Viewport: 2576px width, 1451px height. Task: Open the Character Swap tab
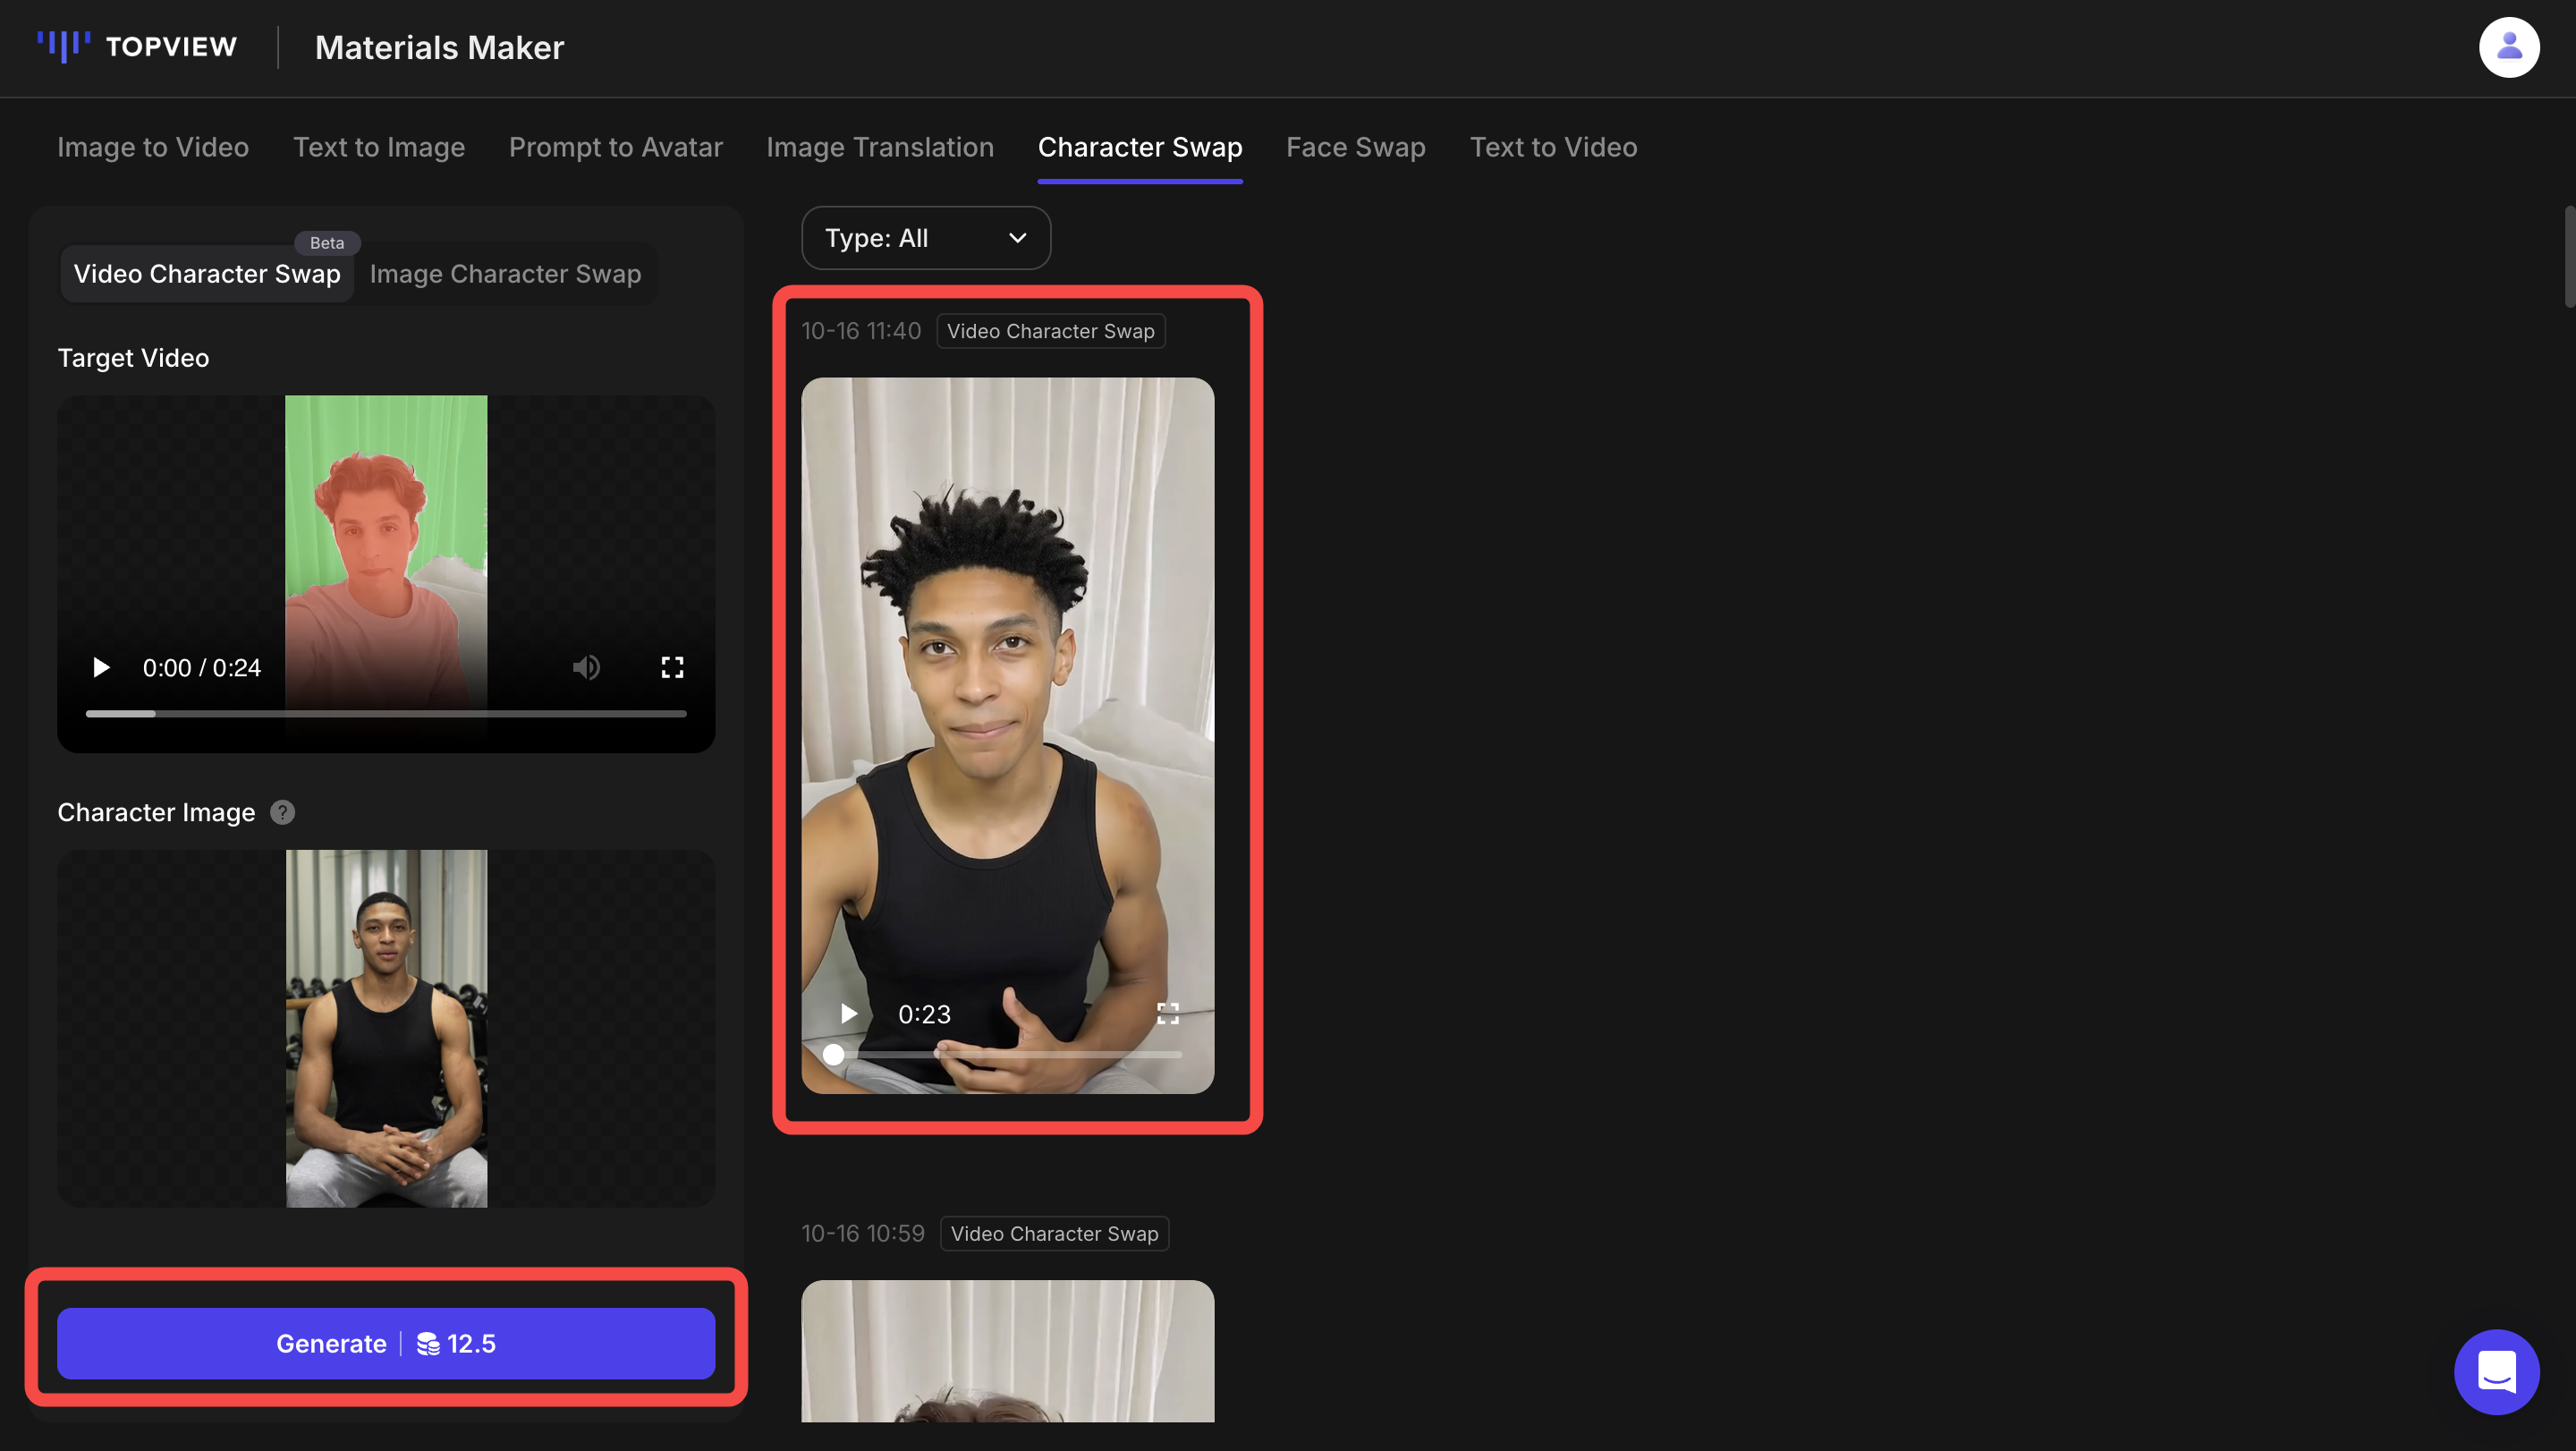tap(1140, 147)
